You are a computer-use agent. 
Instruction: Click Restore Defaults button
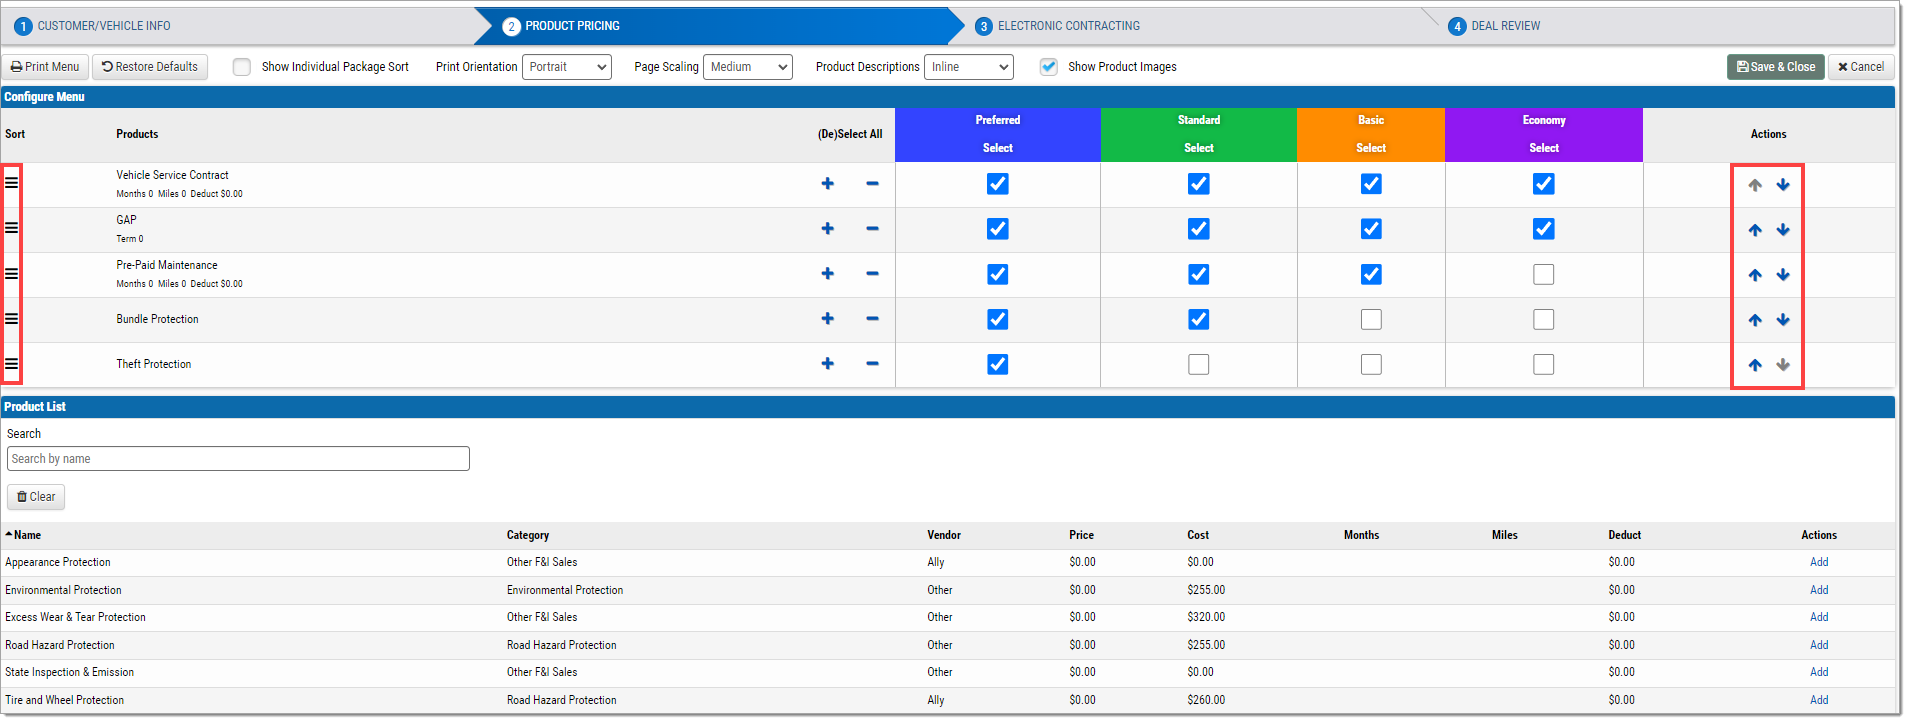coord(150,67)
